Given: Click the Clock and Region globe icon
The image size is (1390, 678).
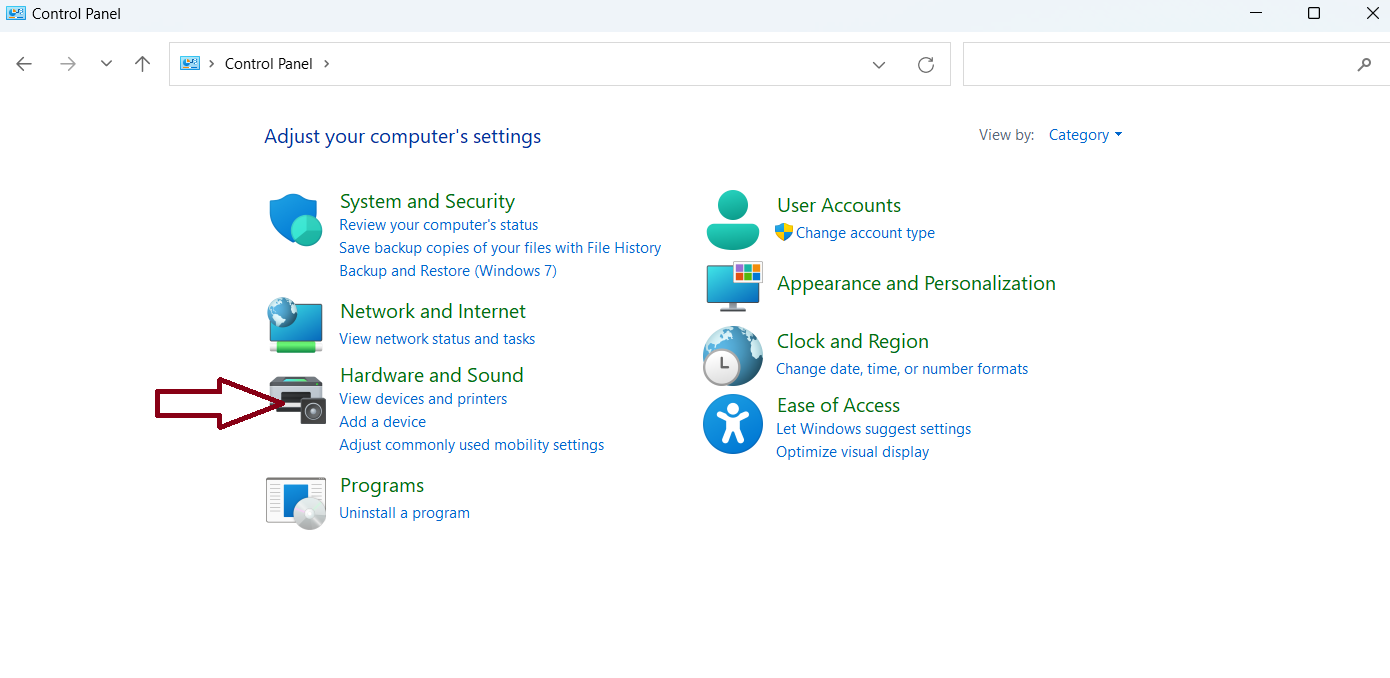Looking at the screenshot, I should coord(733,356).
